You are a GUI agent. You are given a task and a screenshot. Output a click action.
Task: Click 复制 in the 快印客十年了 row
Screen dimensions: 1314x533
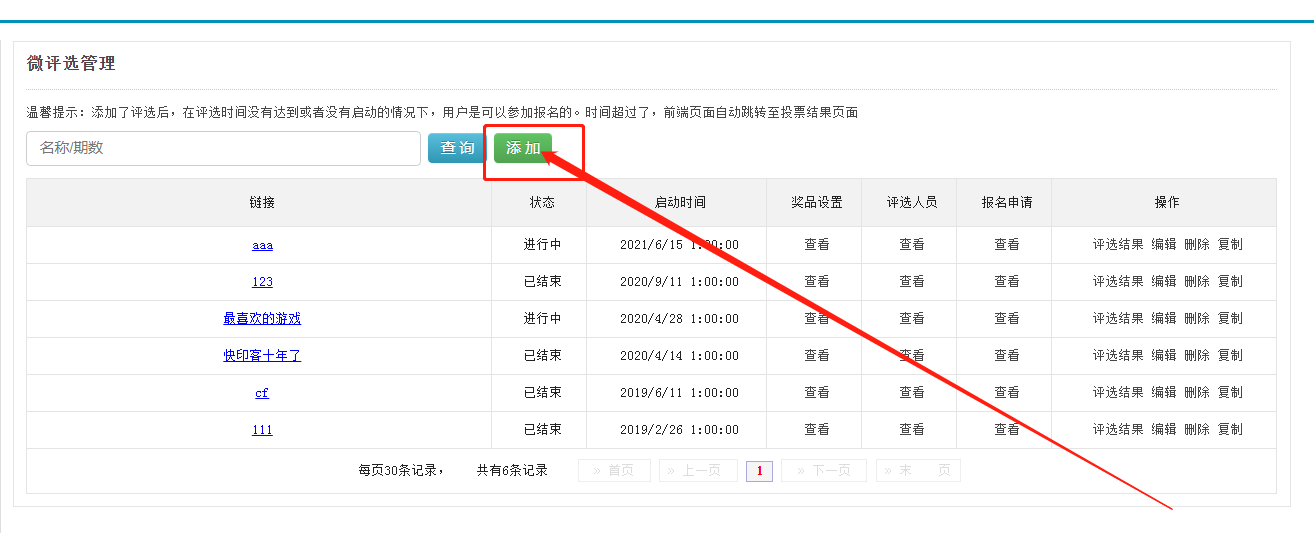click(x=1230, y=356)
